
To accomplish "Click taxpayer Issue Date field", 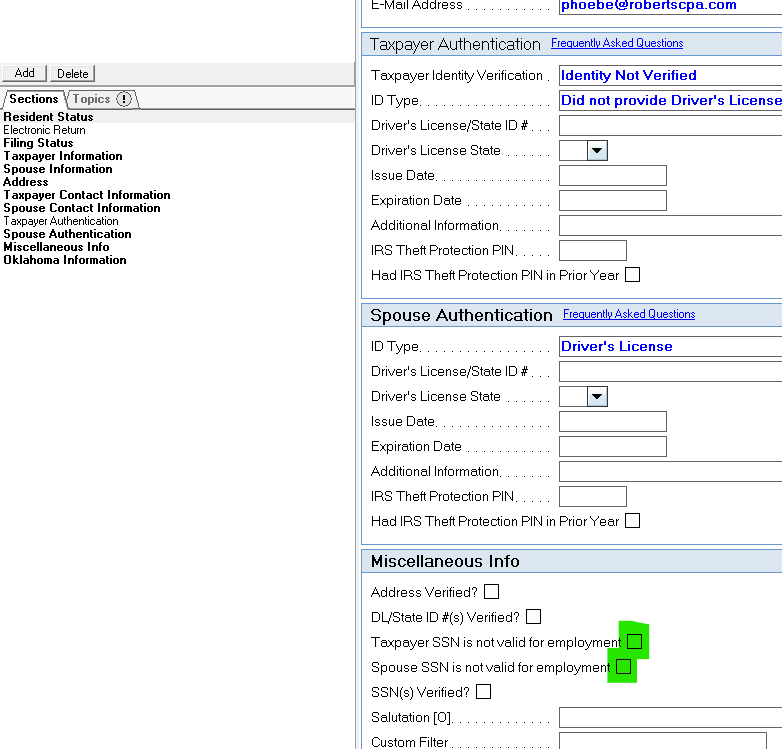I will pyautogui.click(x=613, y=175).
